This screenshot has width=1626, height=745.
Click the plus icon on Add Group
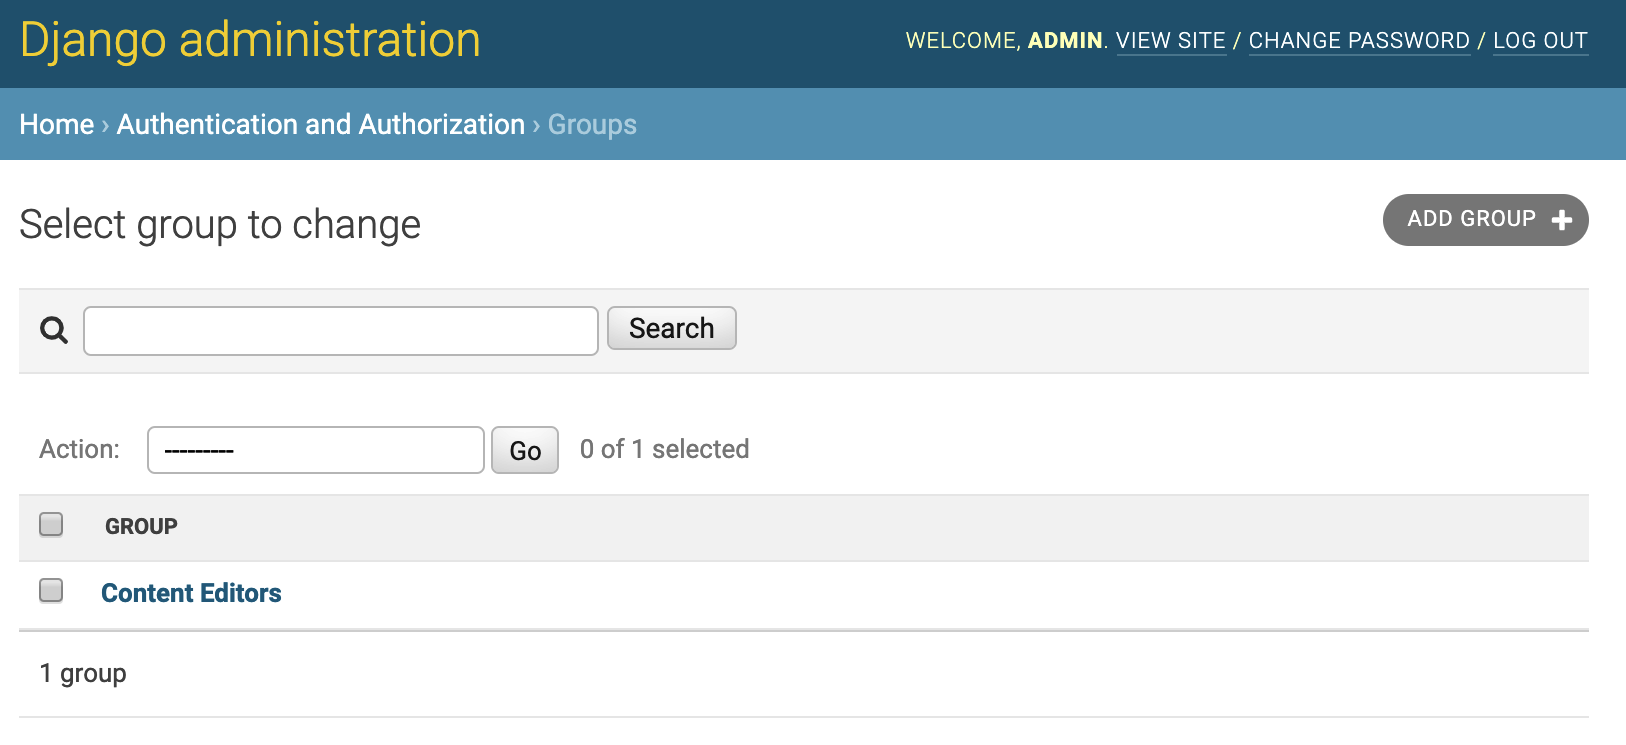point(1561,220)
